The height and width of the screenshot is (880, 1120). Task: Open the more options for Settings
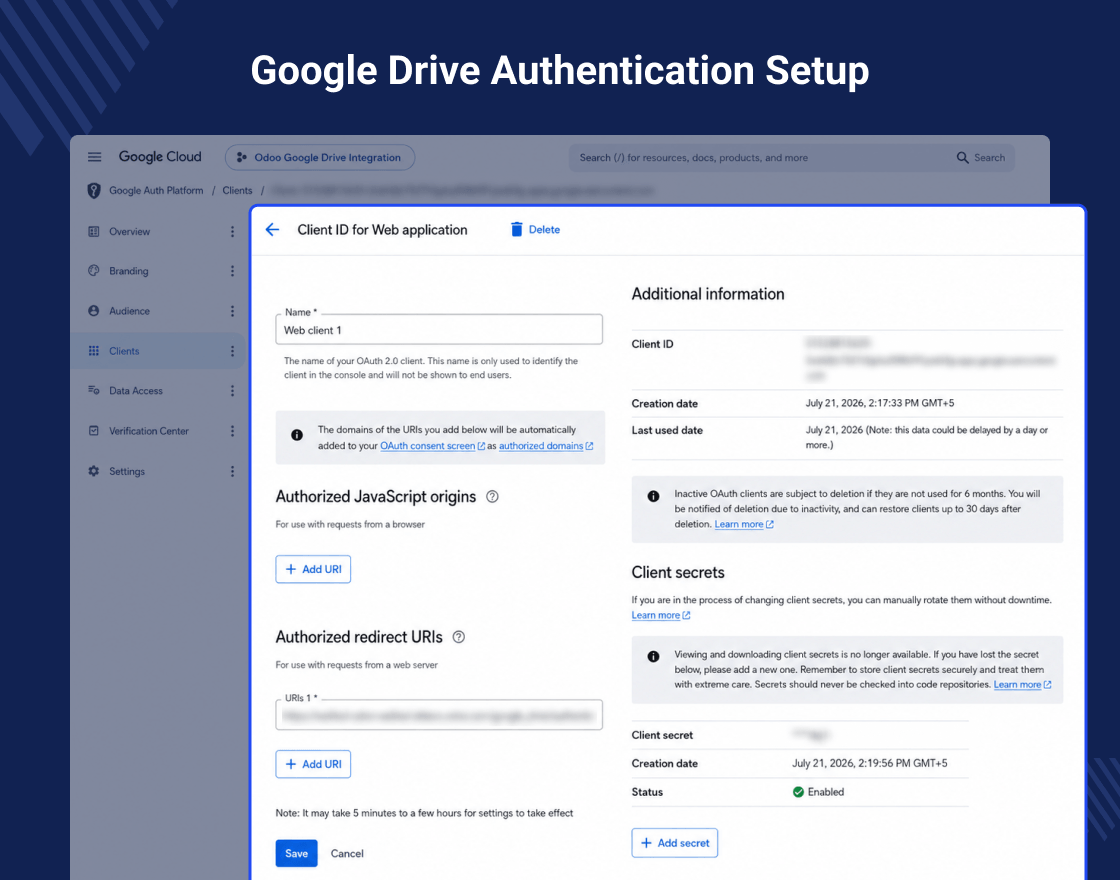232,471
